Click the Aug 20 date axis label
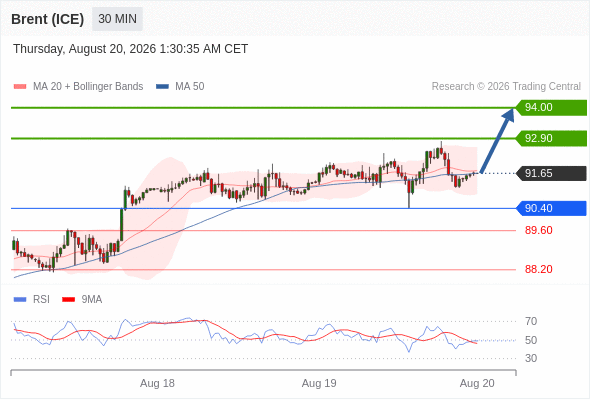590x400 pixels. [x=477, y=383]
